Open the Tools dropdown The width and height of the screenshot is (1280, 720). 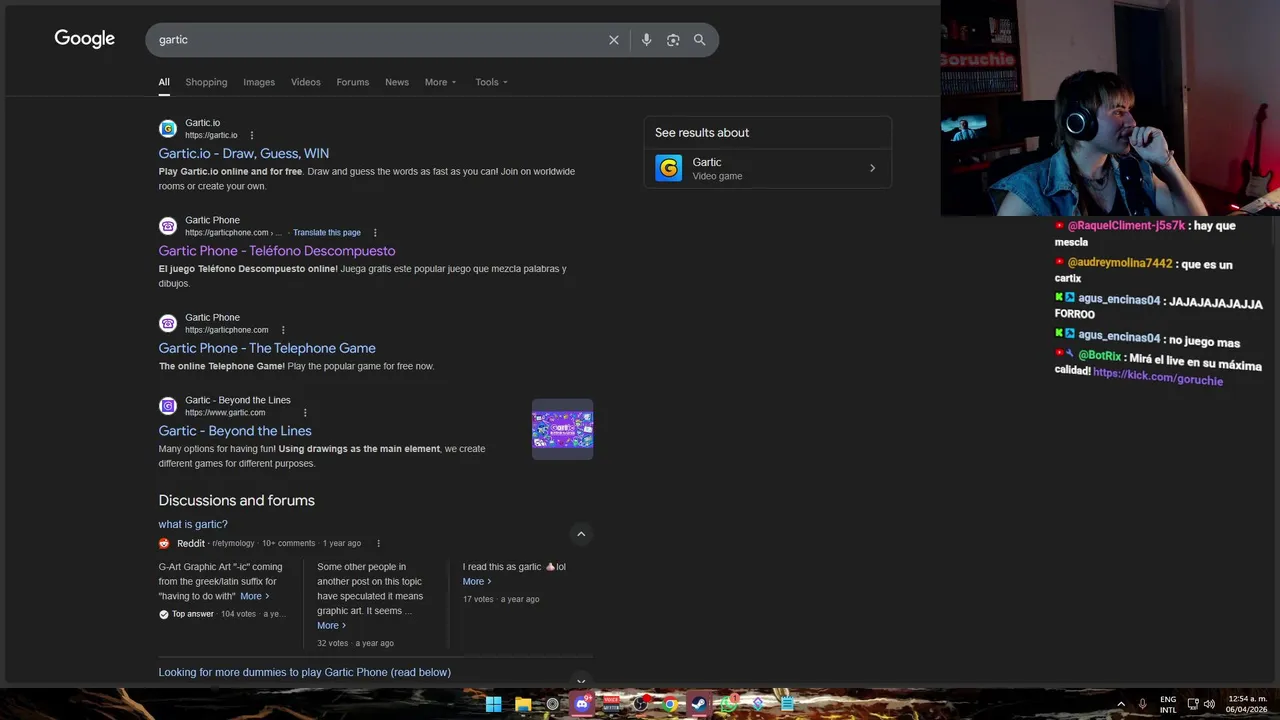[x=491, y=82]
